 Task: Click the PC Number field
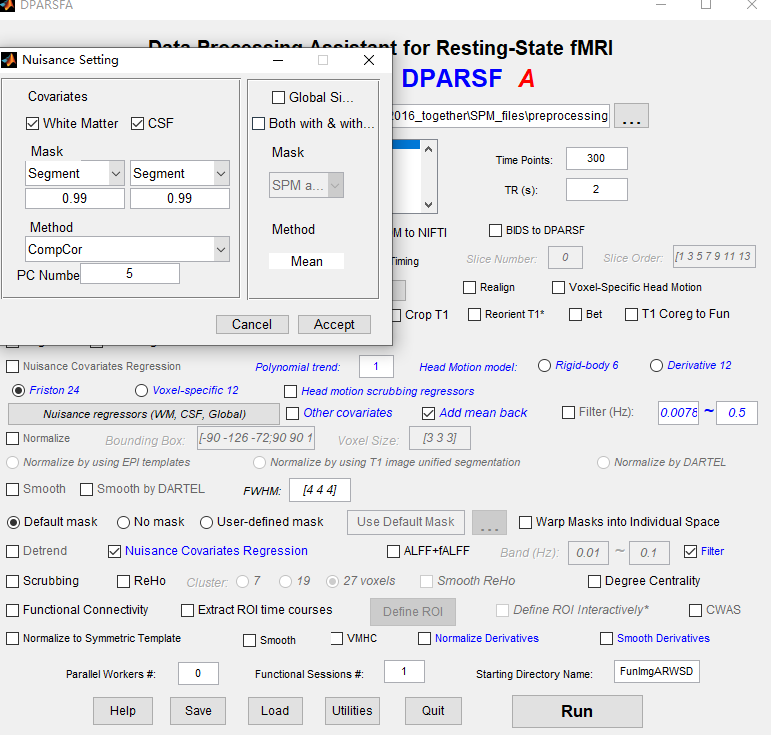coord(130,274)
